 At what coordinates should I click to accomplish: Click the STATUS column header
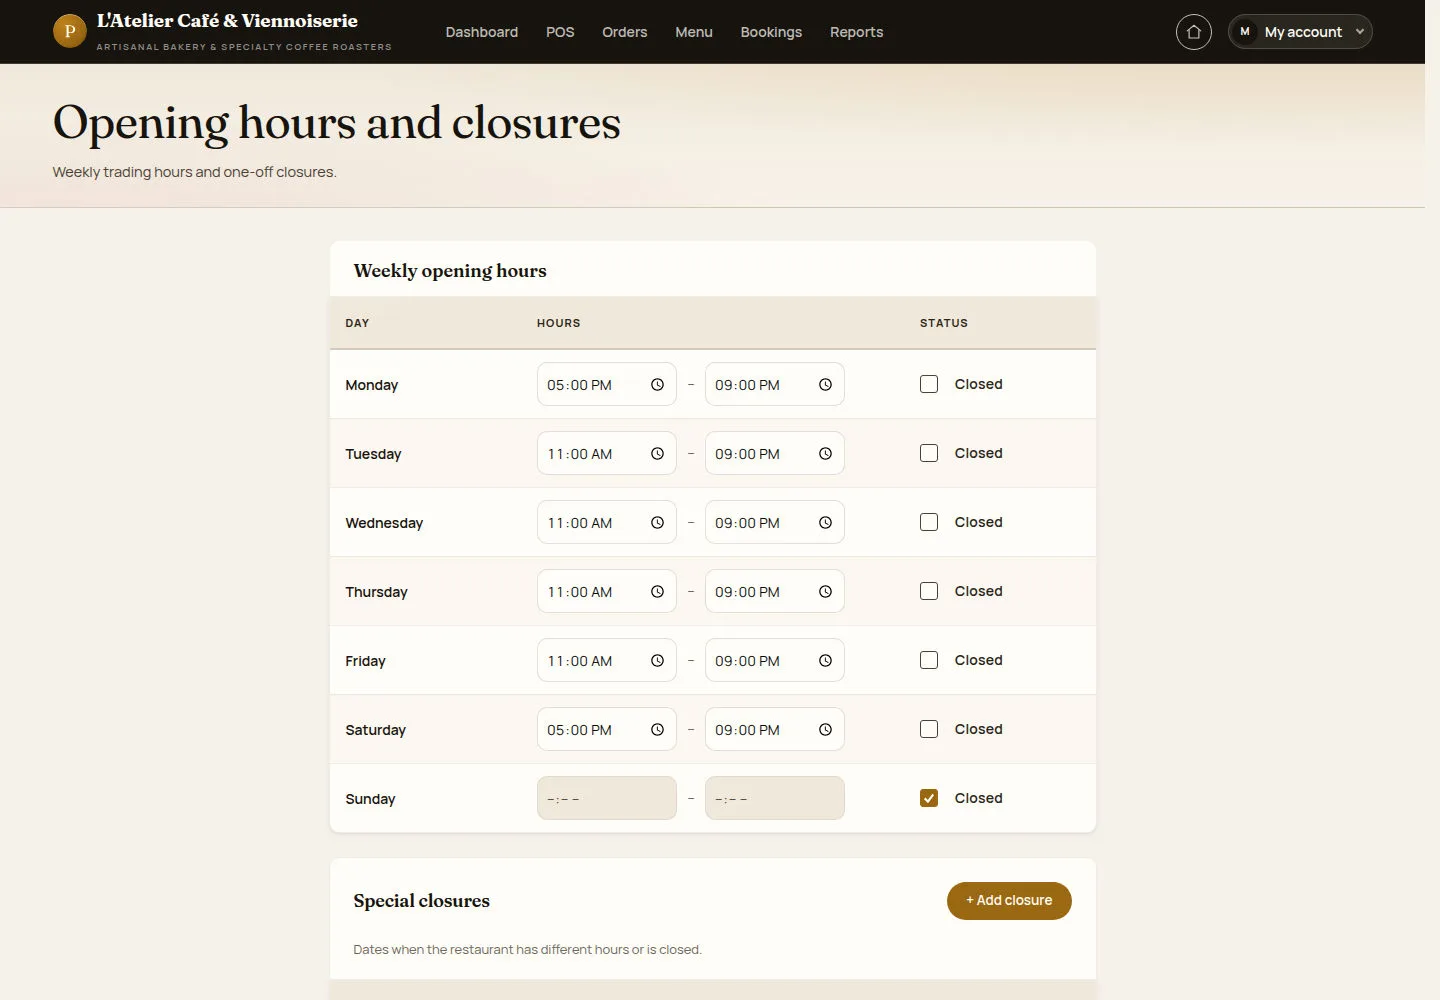[x=944, y=323]
